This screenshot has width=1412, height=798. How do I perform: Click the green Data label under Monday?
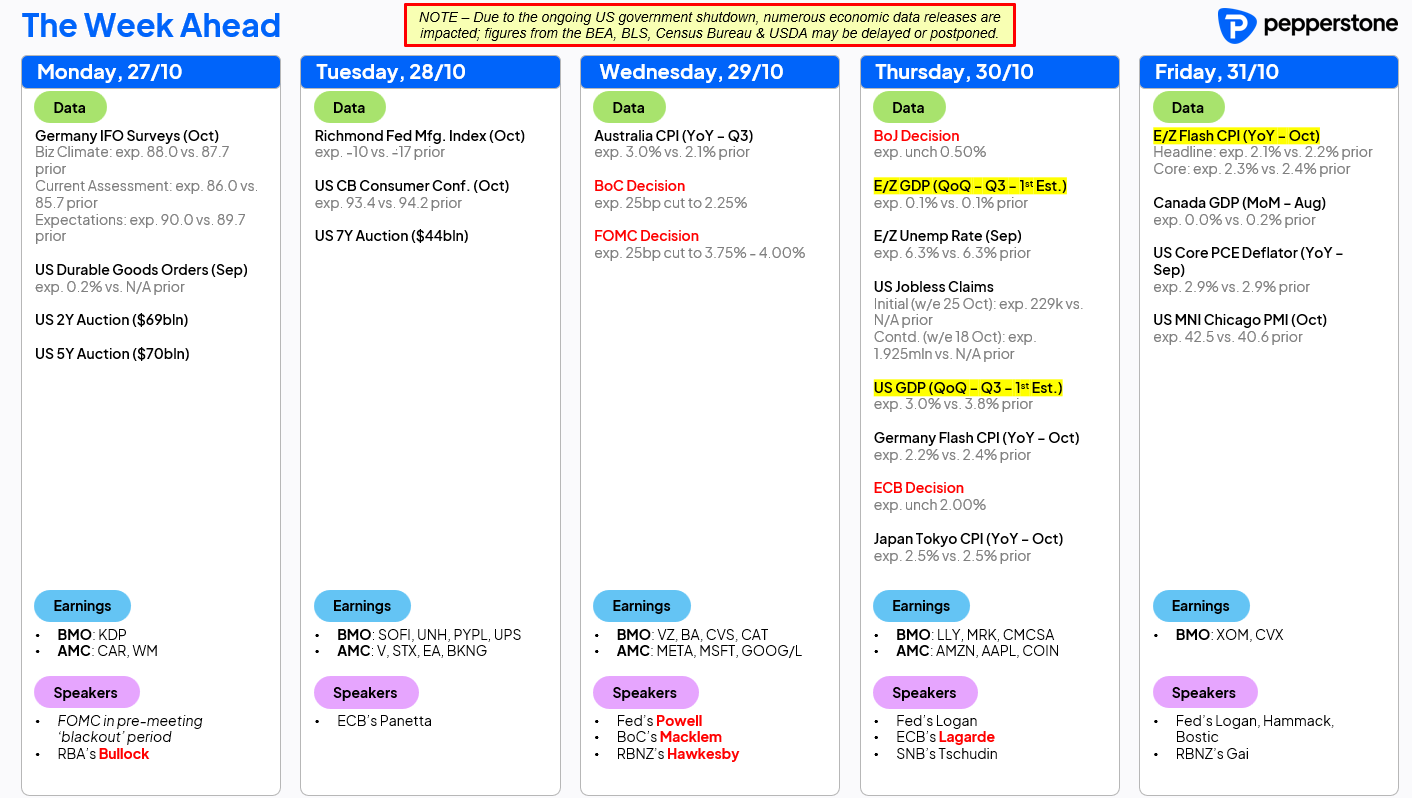pyautogui.click(x=70, y=108)
